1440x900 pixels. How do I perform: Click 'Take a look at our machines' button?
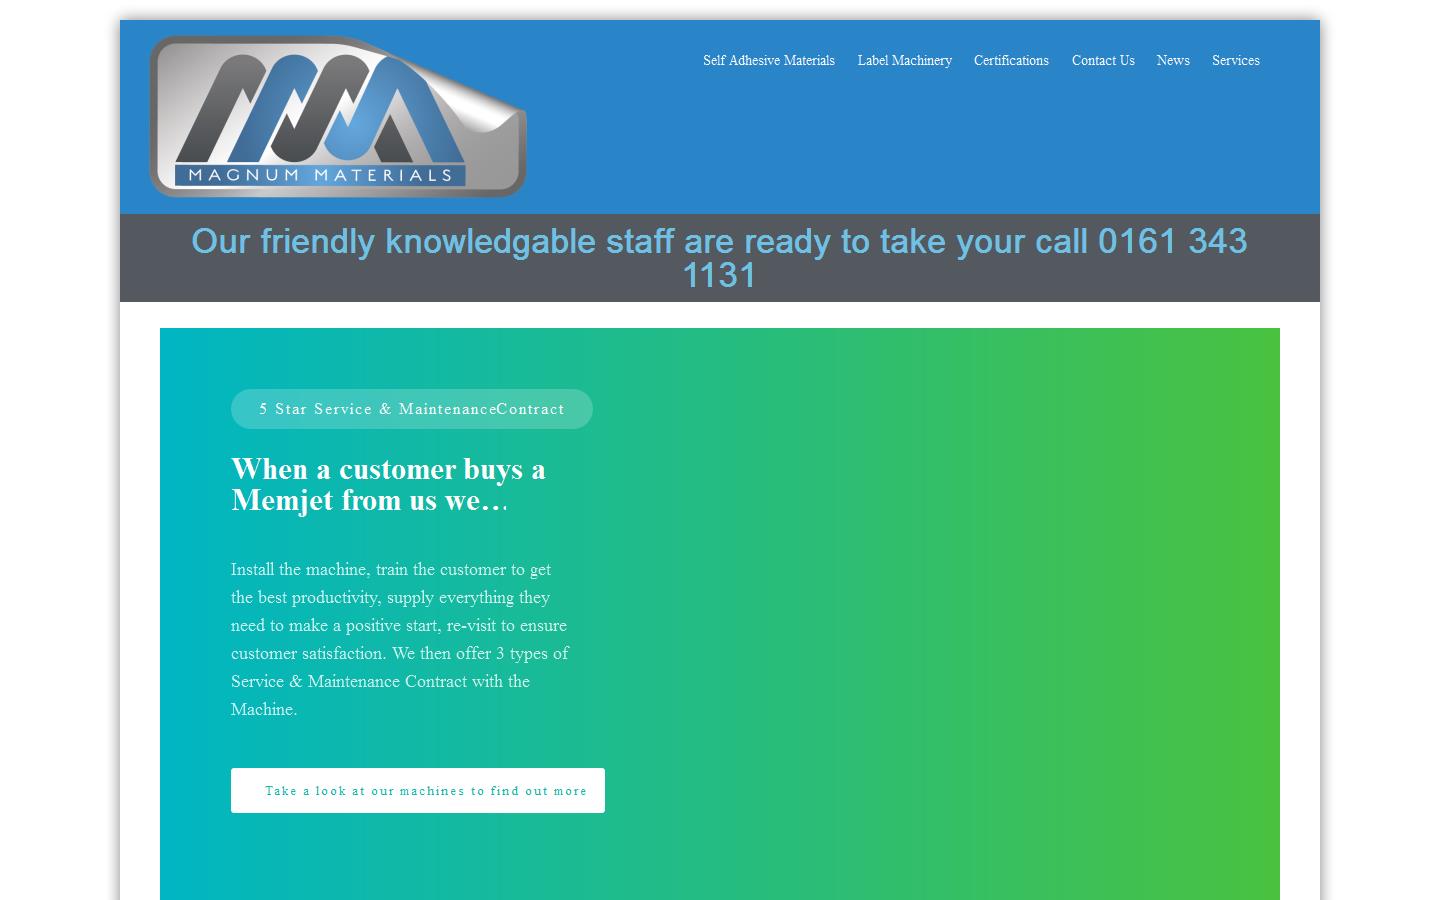417,790
